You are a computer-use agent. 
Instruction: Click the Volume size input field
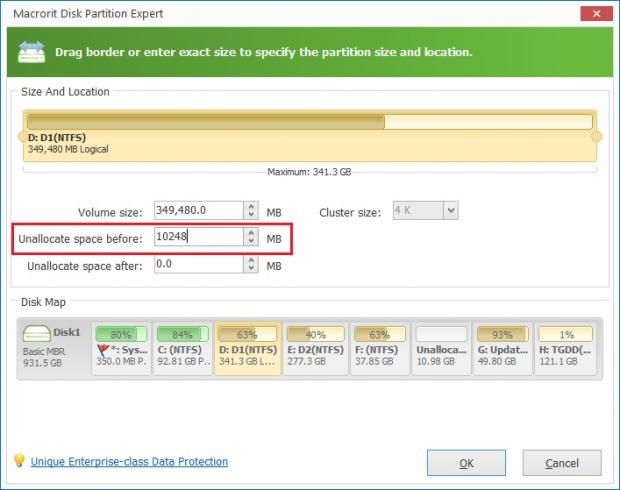(197, 211)
